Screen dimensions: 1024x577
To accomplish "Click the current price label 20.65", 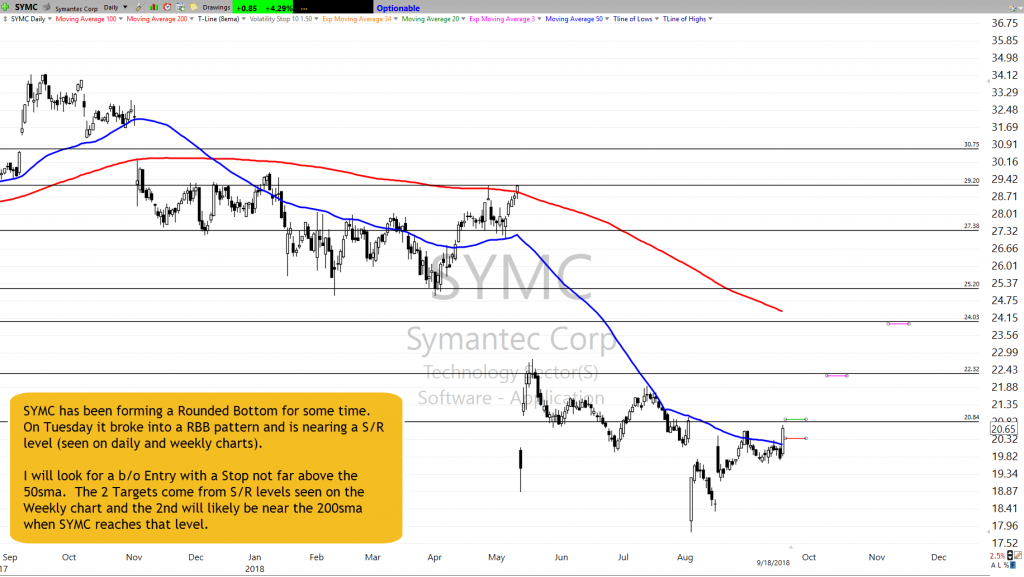I will tap(1003, 429).
